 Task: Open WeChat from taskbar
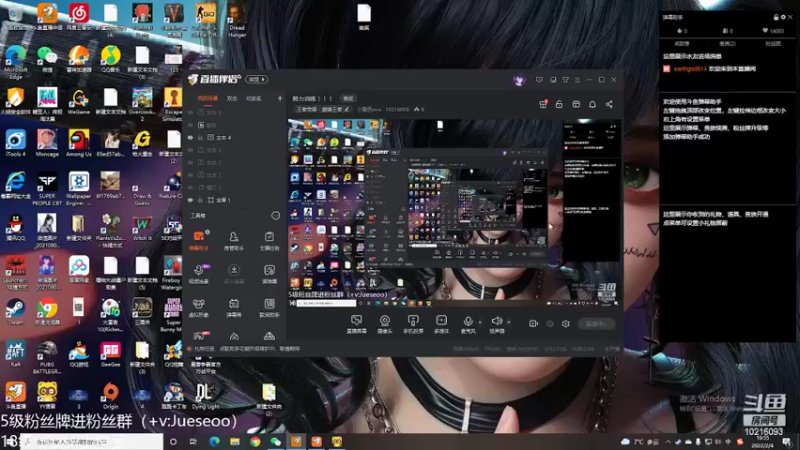coord(276,442)
